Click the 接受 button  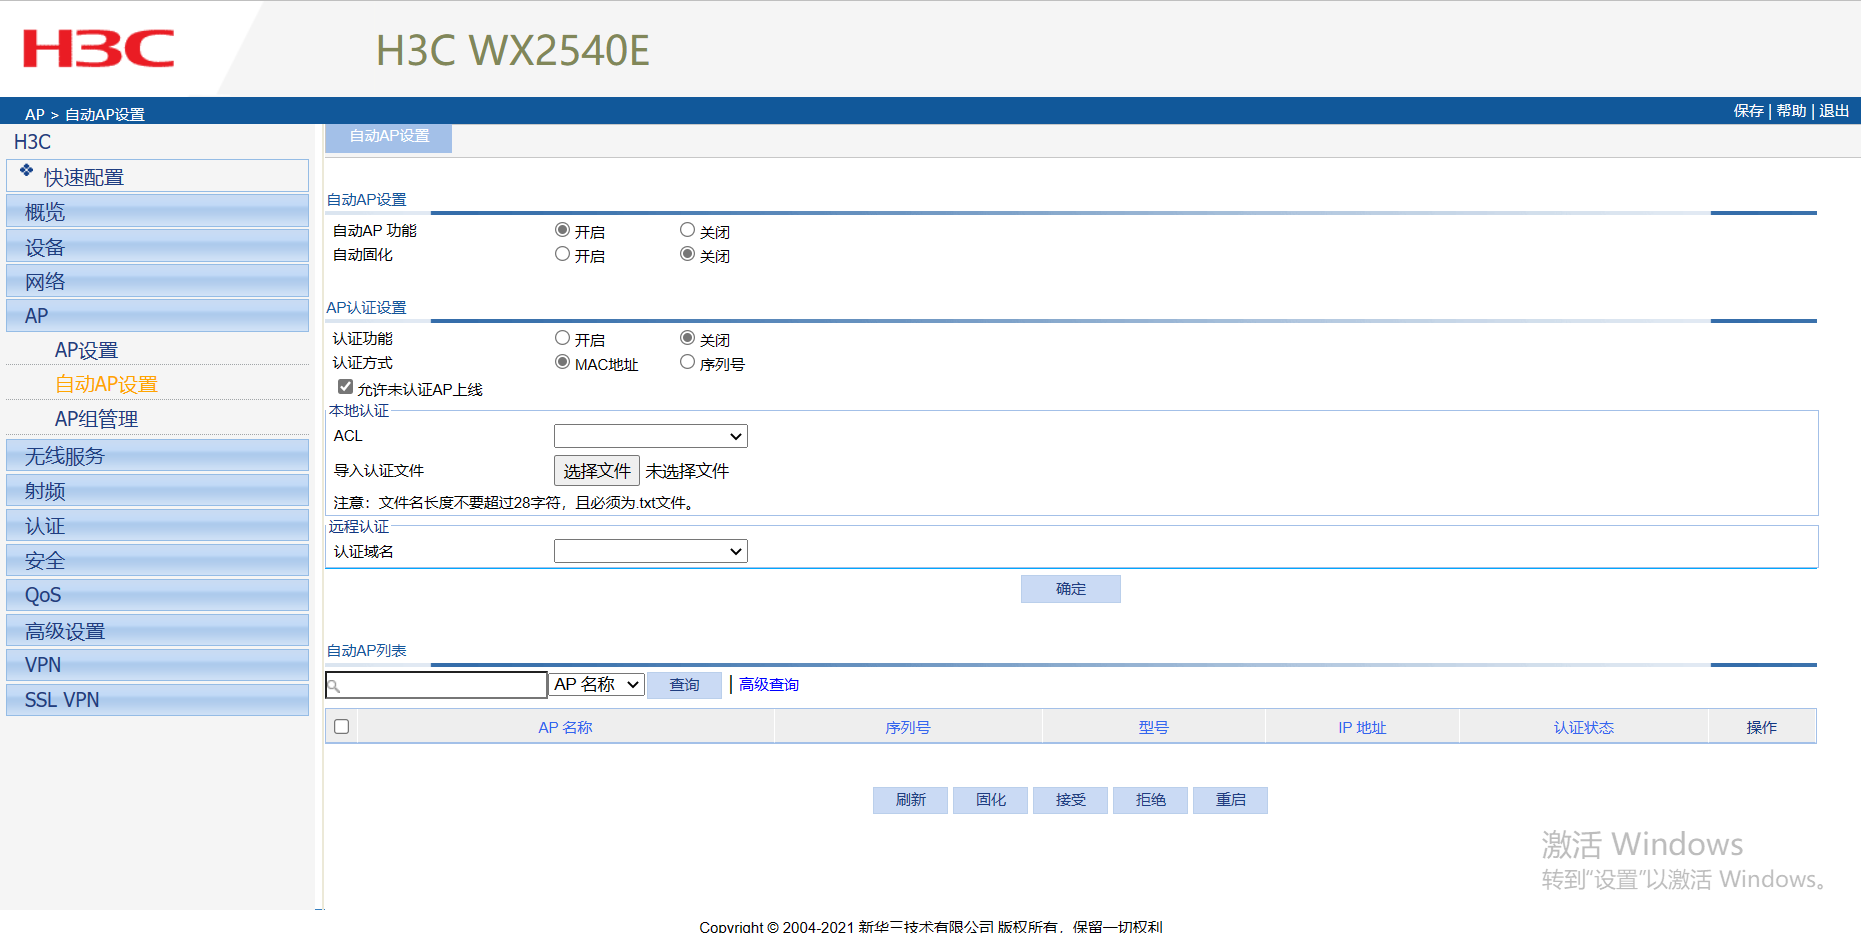1070,800
